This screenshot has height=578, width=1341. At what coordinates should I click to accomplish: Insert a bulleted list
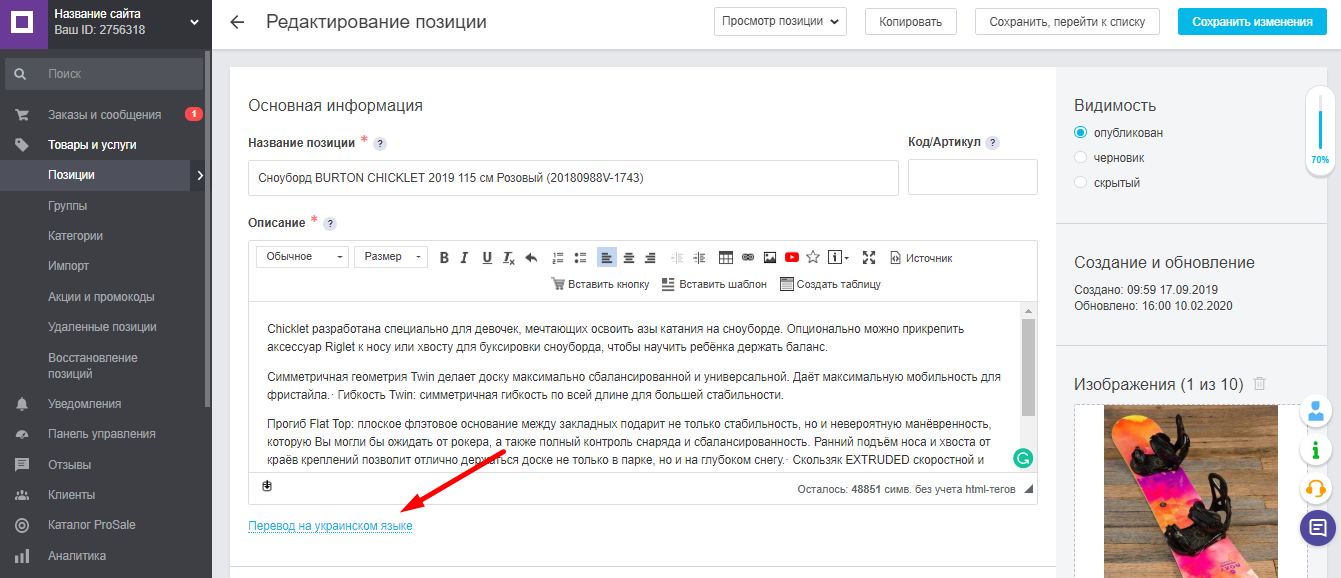580,257
